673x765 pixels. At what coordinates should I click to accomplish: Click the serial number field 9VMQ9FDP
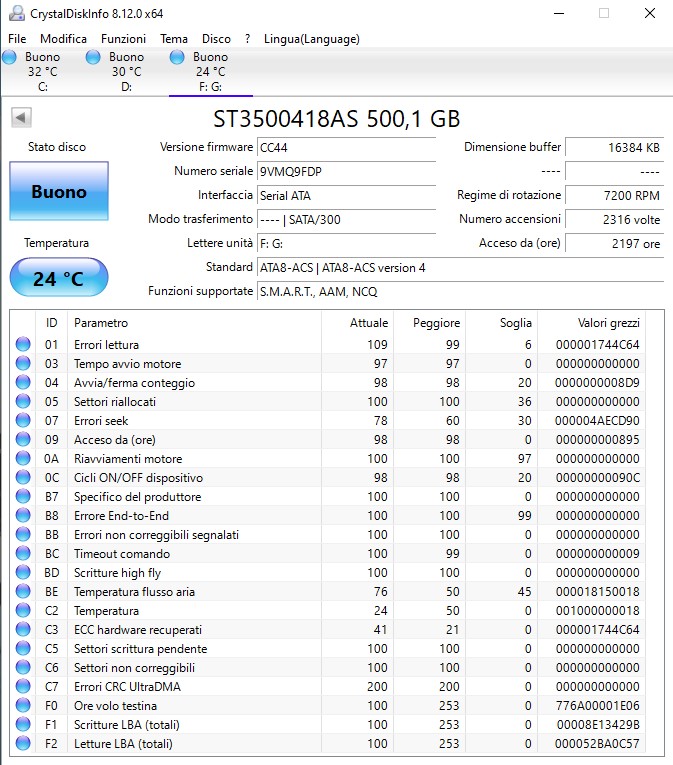[347, 171]
